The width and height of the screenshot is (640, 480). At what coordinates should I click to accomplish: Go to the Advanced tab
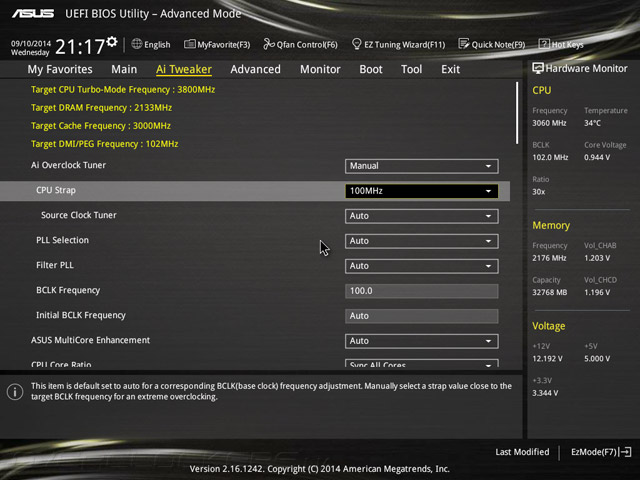256,69
